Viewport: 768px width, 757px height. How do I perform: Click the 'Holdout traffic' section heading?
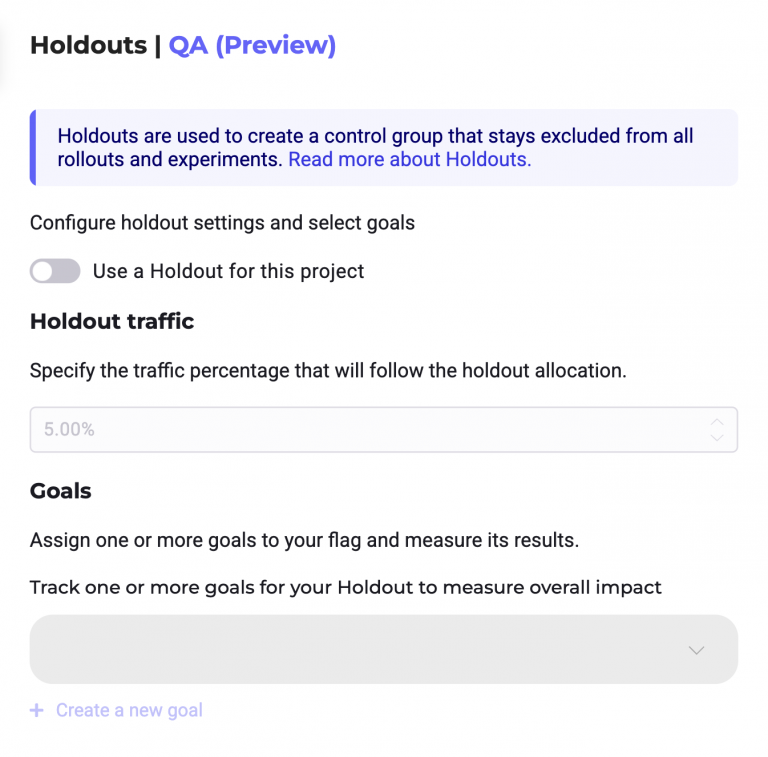112,321
